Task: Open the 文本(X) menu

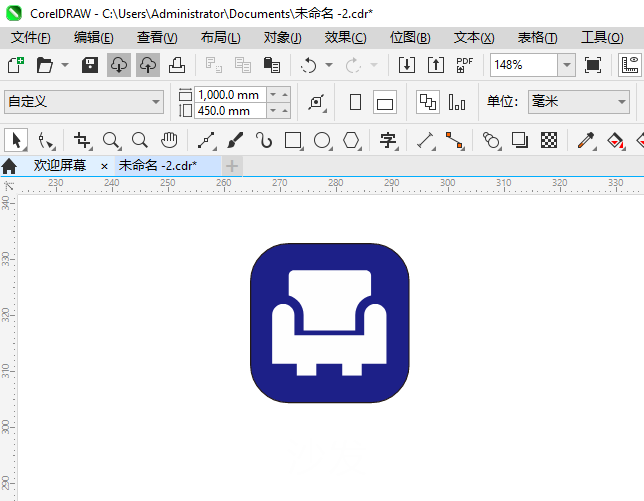Action: coord(474,37)
